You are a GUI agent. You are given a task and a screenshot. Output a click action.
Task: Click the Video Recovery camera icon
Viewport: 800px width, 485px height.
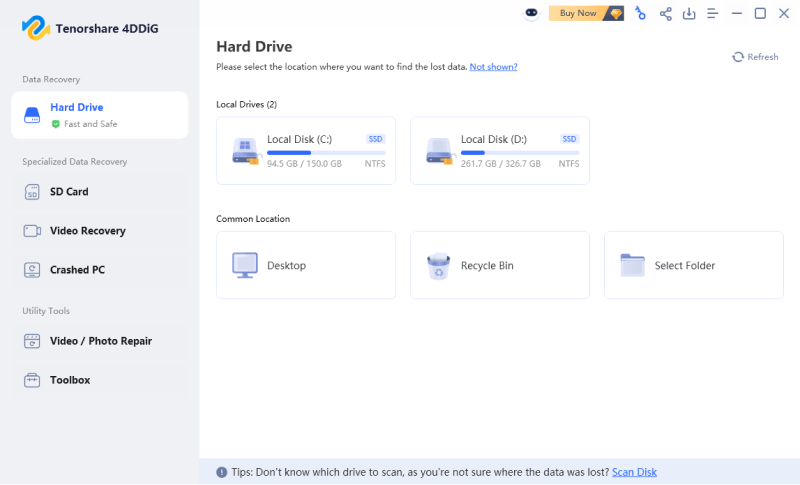click(x=32, y=231)
